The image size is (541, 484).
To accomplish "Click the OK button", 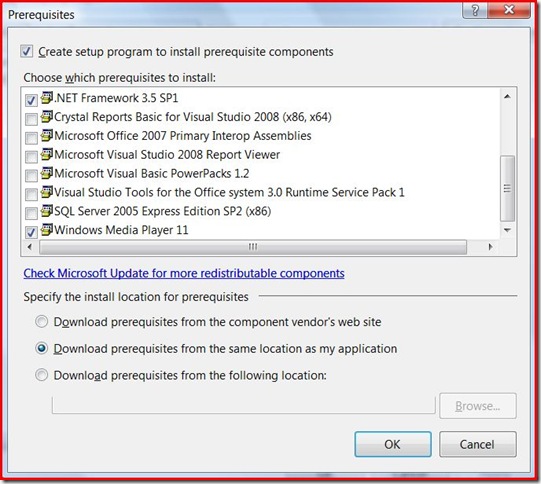I will click(393, 444).
